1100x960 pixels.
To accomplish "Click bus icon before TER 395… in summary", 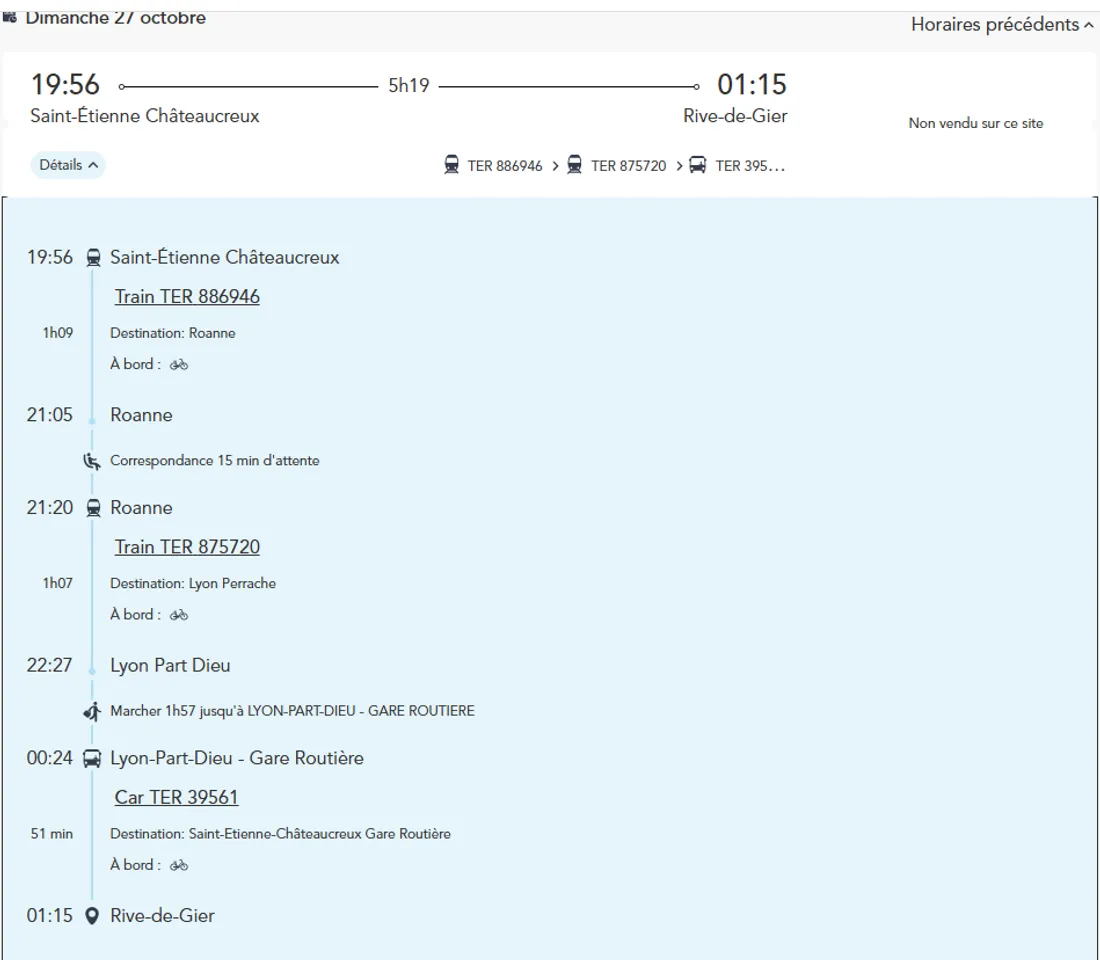I will click(698, 166).
